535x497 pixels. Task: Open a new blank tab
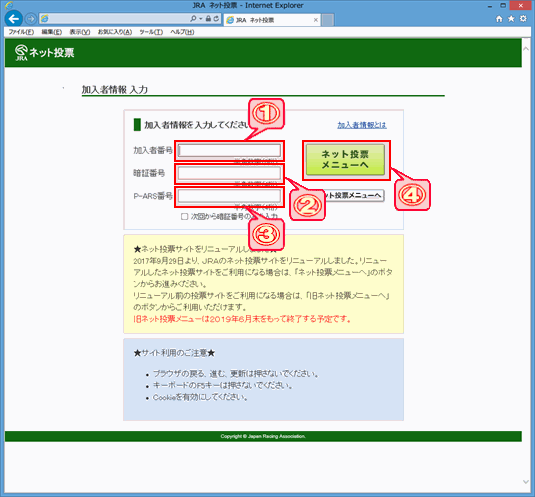(328, 20)
